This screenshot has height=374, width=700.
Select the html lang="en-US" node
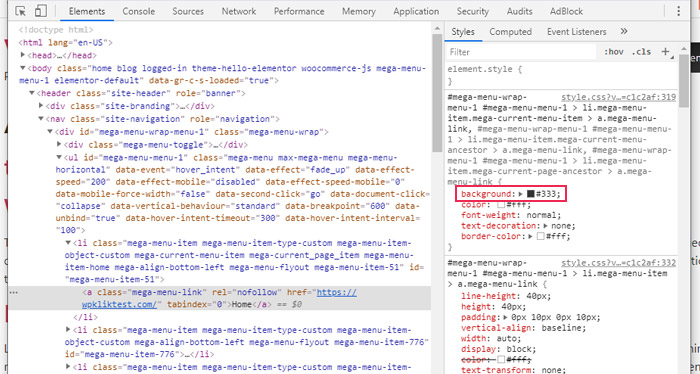tap(65, 43)
